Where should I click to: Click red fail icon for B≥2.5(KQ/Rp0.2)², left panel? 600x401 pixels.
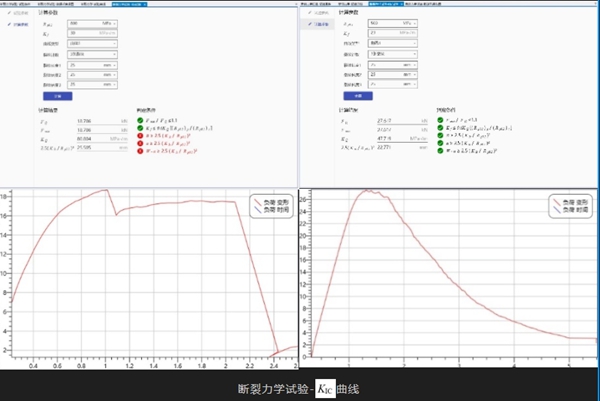(140, 136)
